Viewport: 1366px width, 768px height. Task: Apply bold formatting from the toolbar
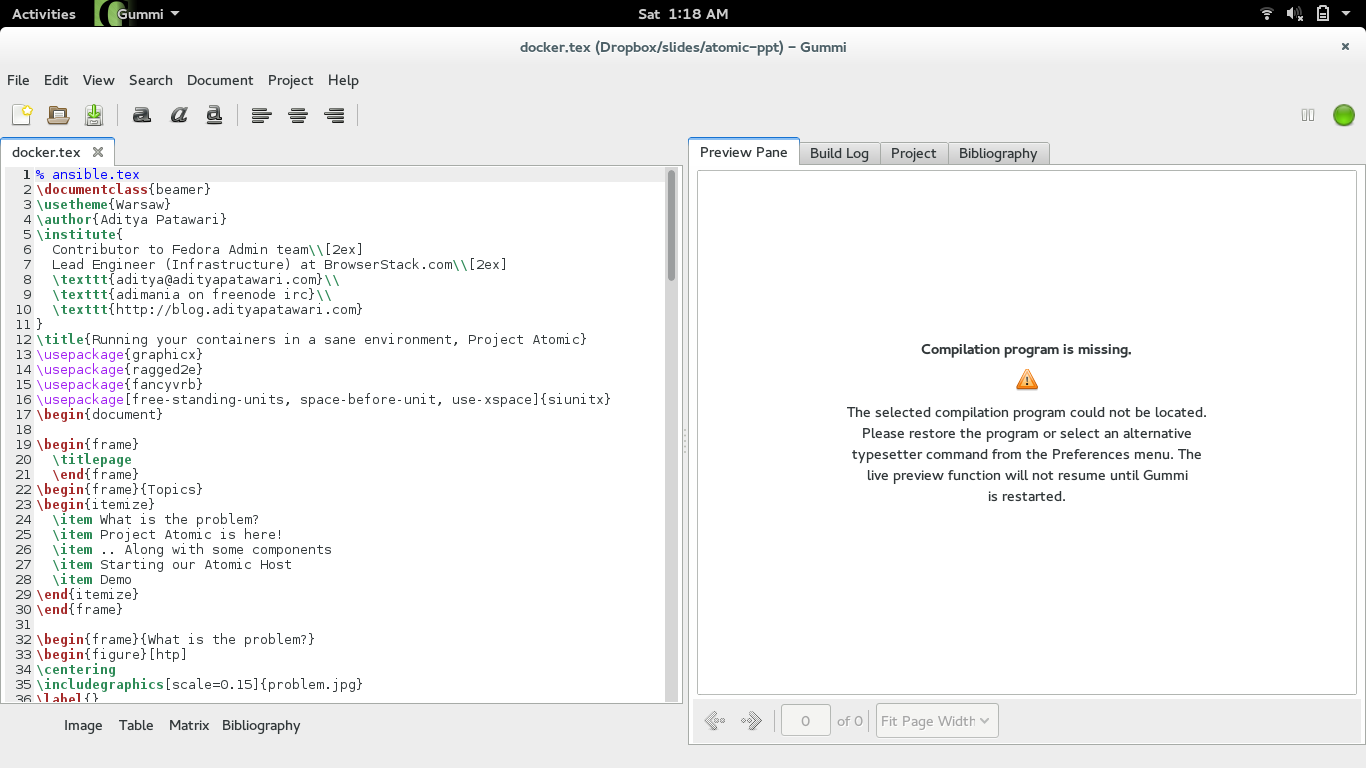point(142,115)
